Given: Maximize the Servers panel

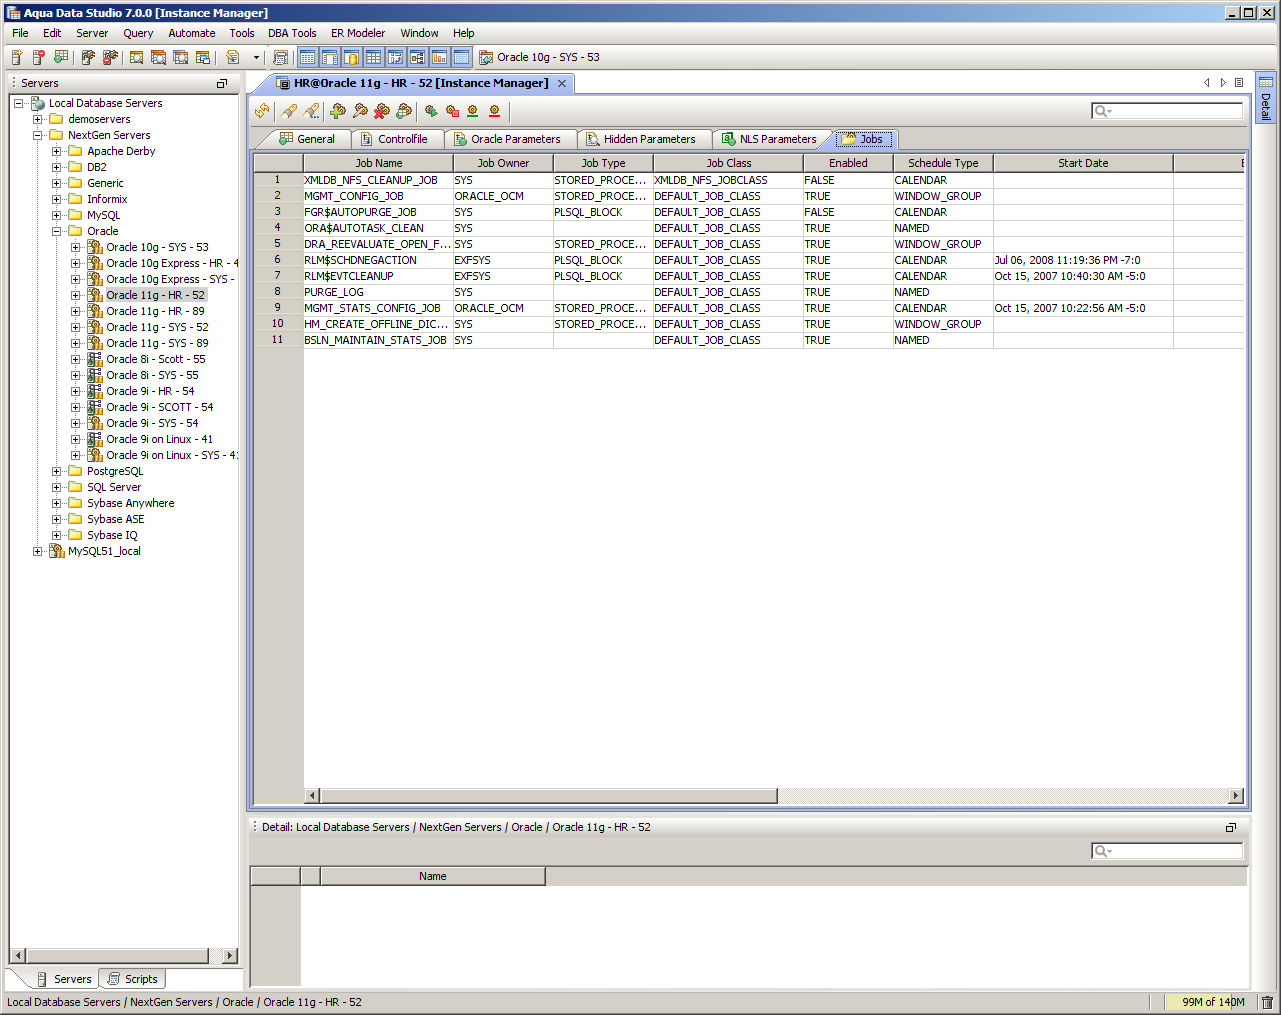Looking at the screenshot, I should coord(222,83).
